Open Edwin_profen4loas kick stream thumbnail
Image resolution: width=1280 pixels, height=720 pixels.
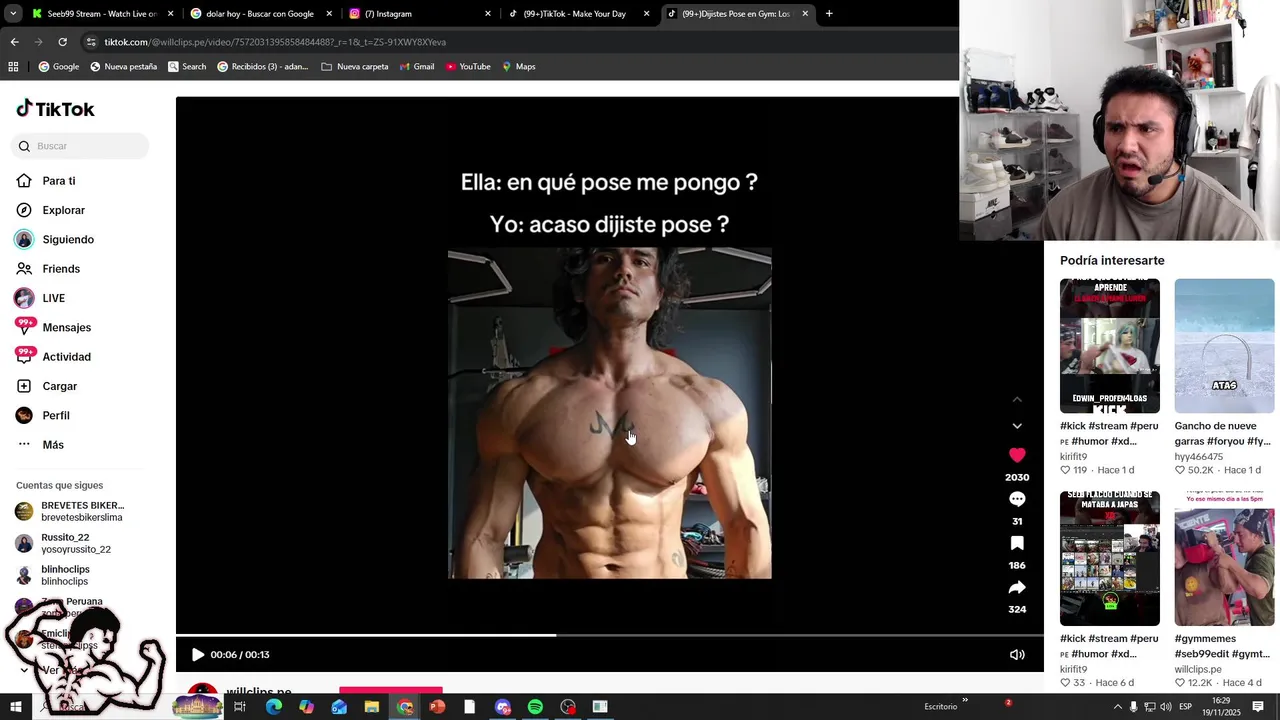(1110, 346)
